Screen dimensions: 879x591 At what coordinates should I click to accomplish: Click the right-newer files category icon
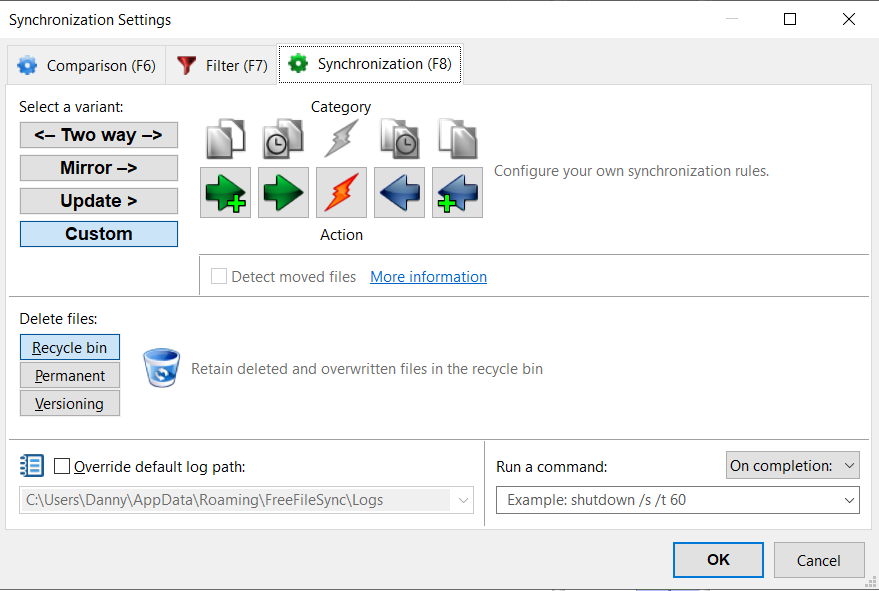click(x=399, y=138)
